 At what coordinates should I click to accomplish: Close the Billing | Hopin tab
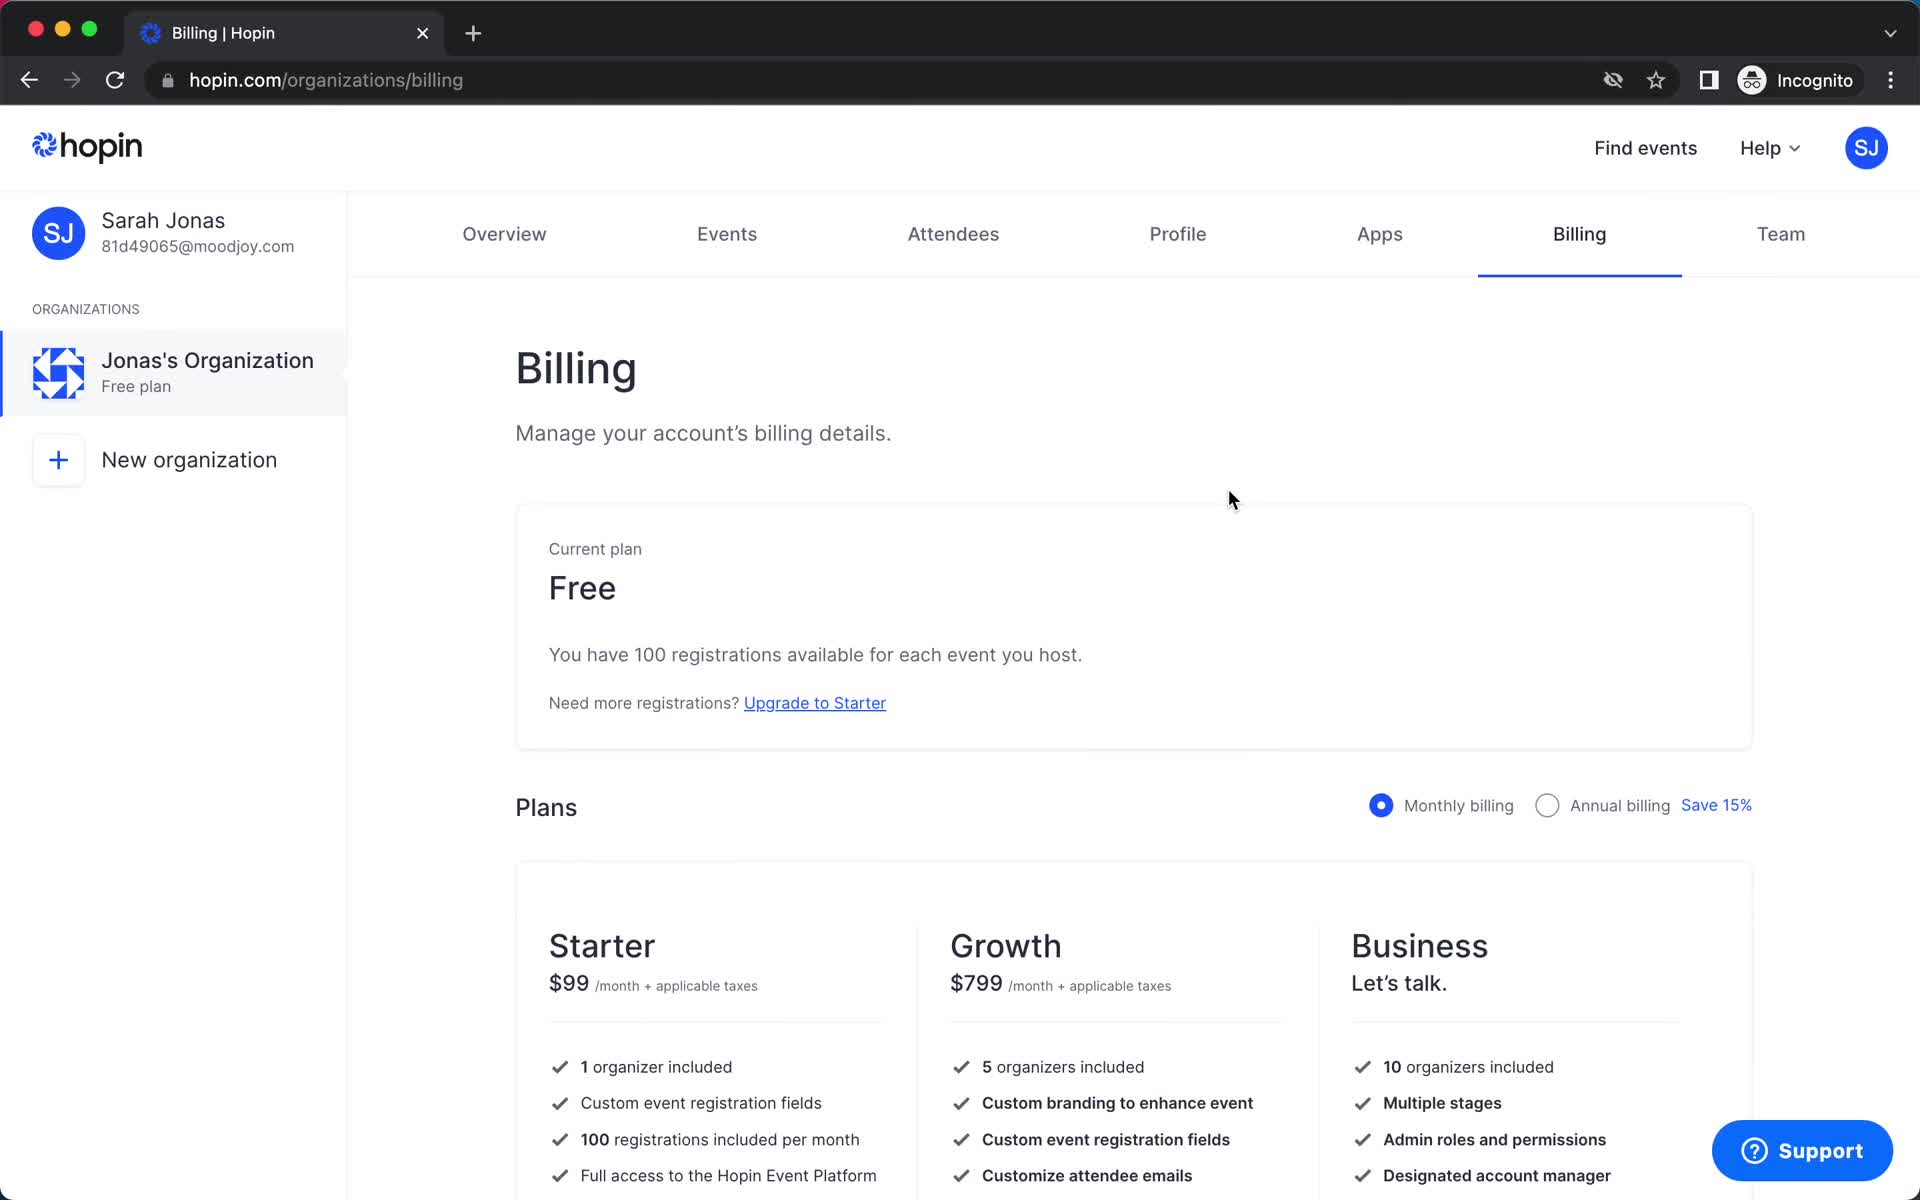[x=422, y=33]
